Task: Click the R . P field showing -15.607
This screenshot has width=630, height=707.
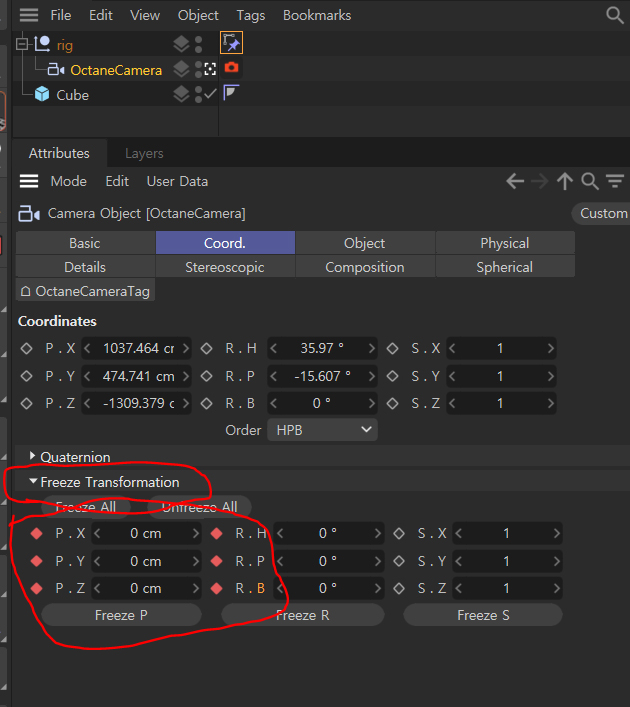Action: pos(322,376)
